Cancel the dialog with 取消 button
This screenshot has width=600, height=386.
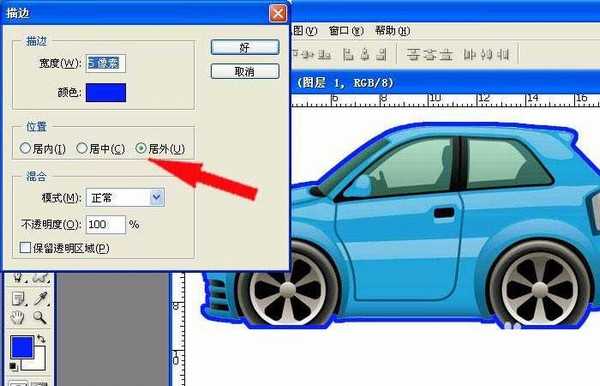tap(245, 72)
